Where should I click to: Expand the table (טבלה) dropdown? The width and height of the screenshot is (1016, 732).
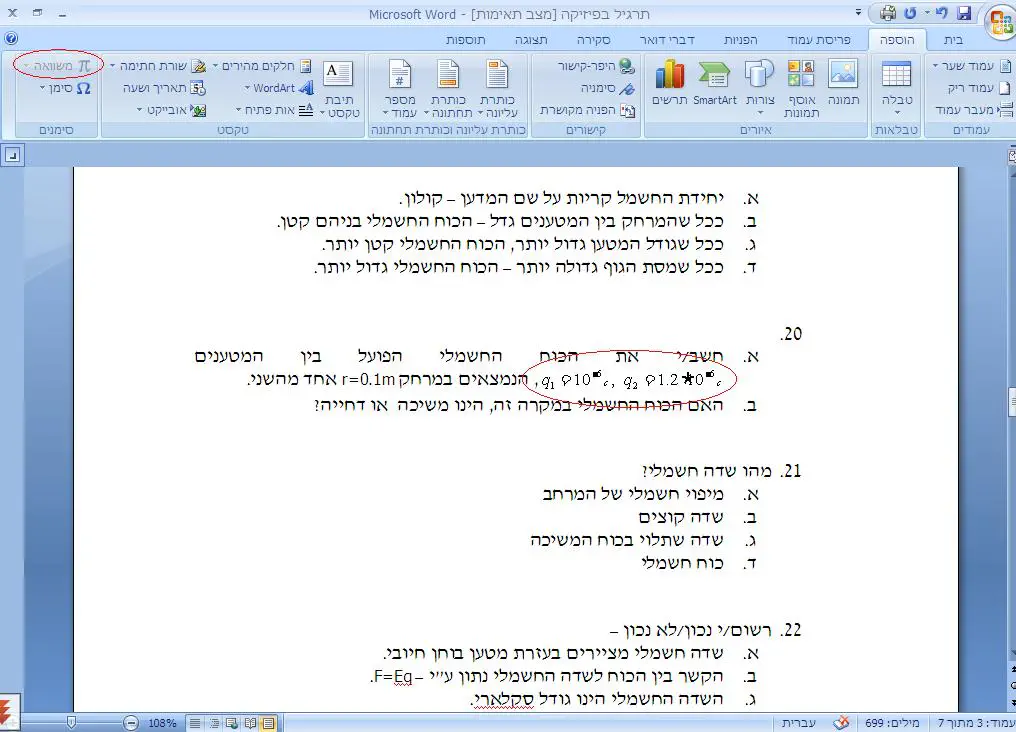[x=896, y=88]
